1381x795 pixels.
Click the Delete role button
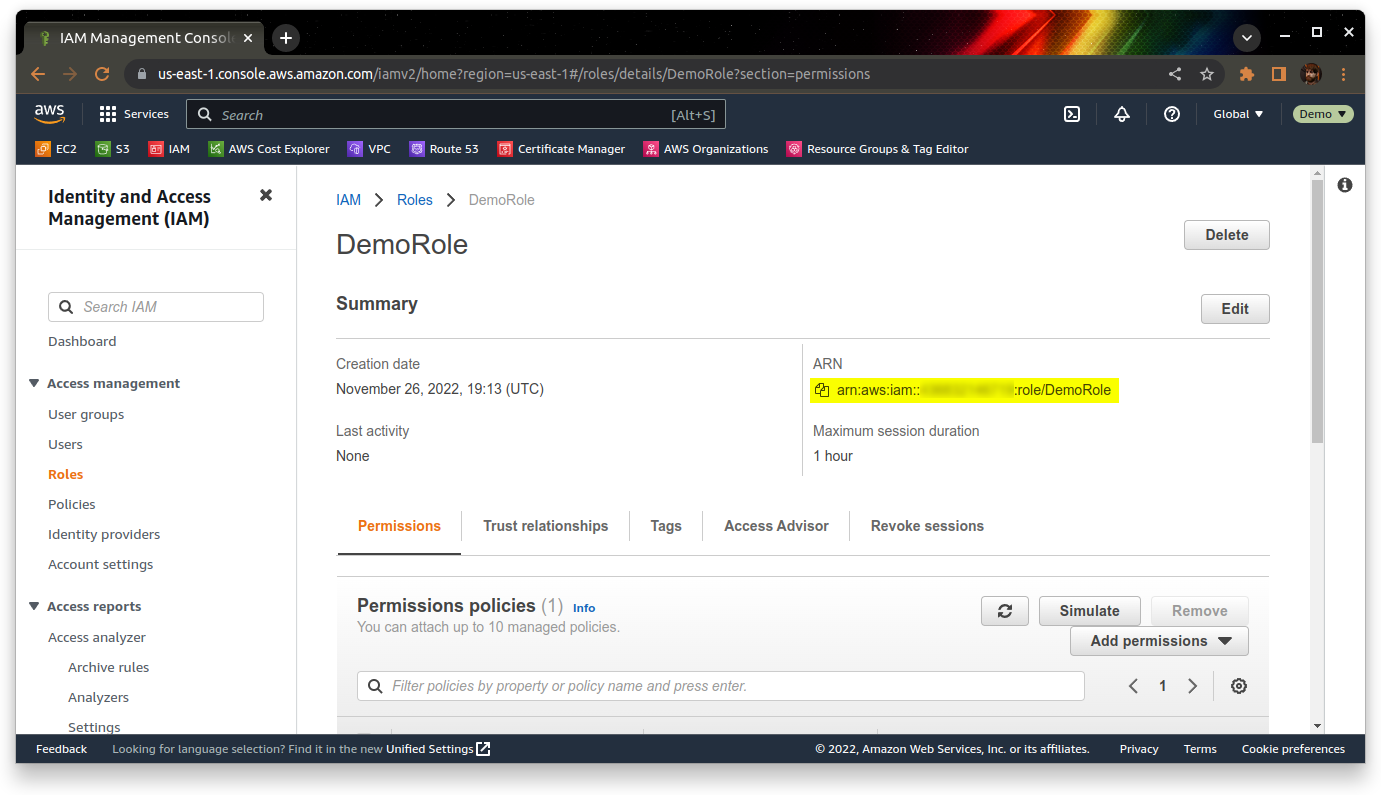point(1227,235)
